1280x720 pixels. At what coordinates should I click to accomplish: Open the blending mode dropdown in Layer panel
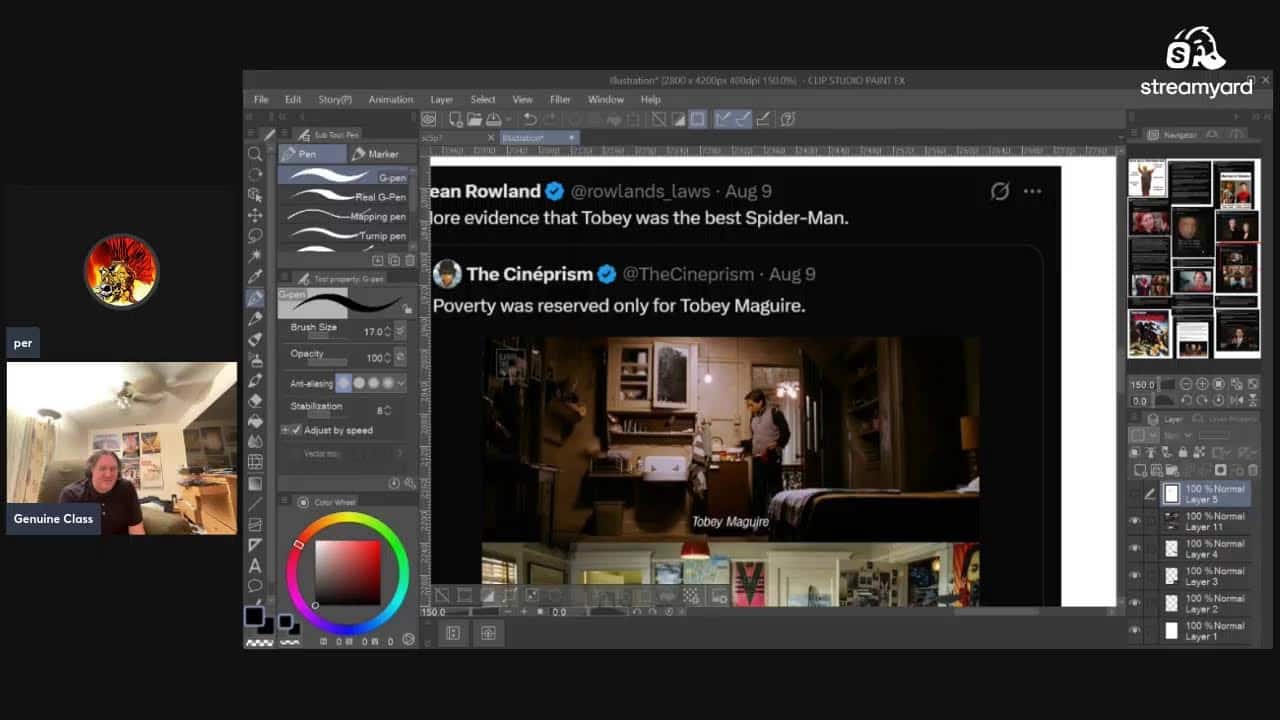(1175, 436)
